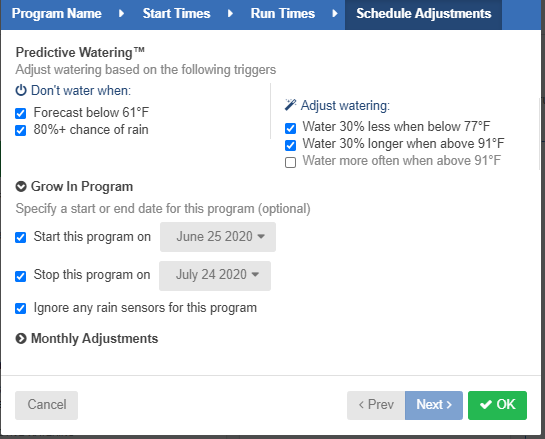This screenshot has width=545, height=439.
Task: Expand Monthly Adjustments using its arrow icon
Action: point(21,339)
